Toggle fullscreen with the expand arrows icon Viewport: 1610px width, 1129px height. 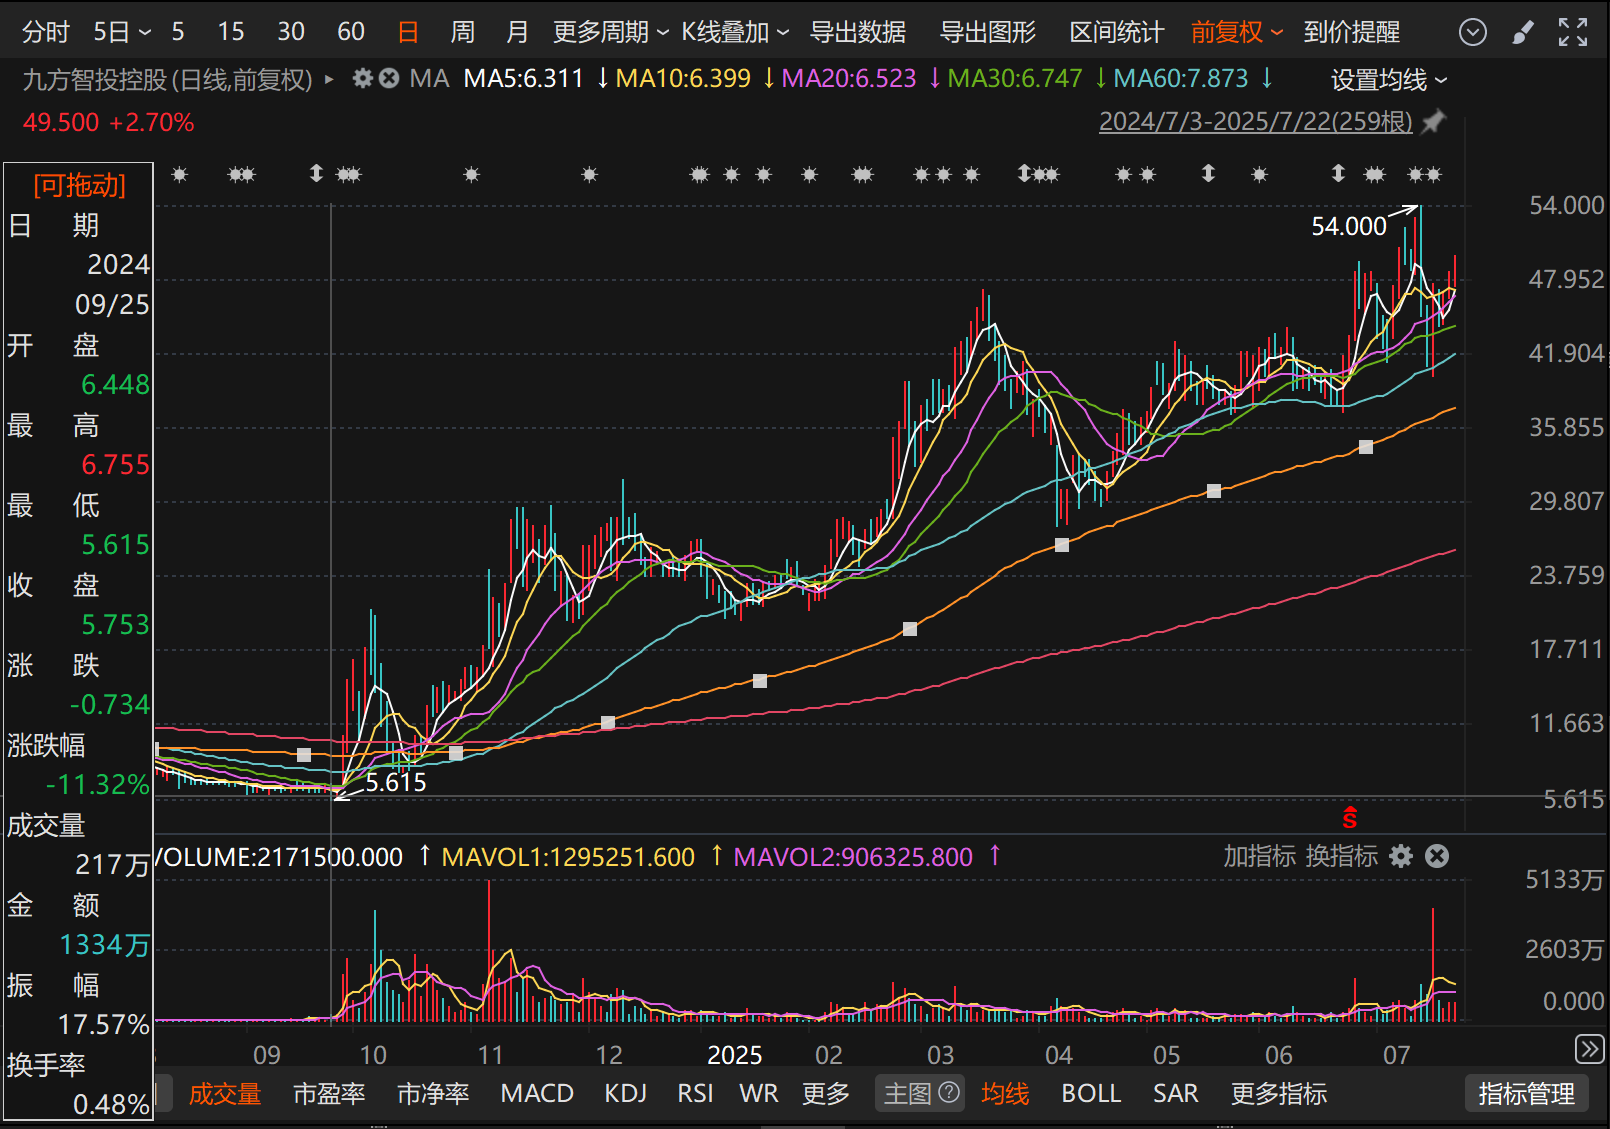(x=1573, y=32)
